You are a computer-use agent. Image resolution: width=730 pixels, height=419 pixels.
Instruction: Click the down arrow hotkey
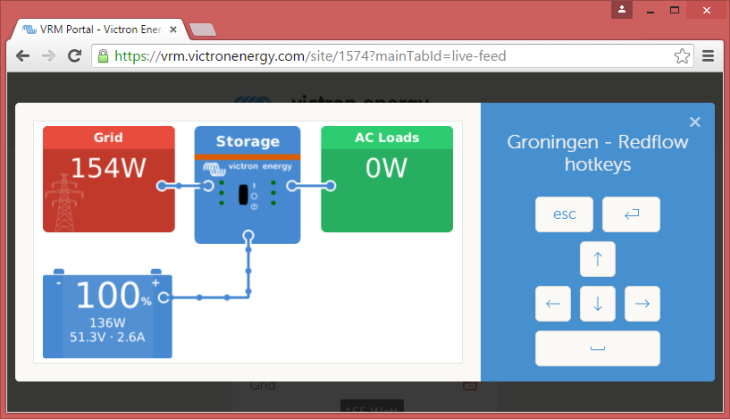click(597, 303)
